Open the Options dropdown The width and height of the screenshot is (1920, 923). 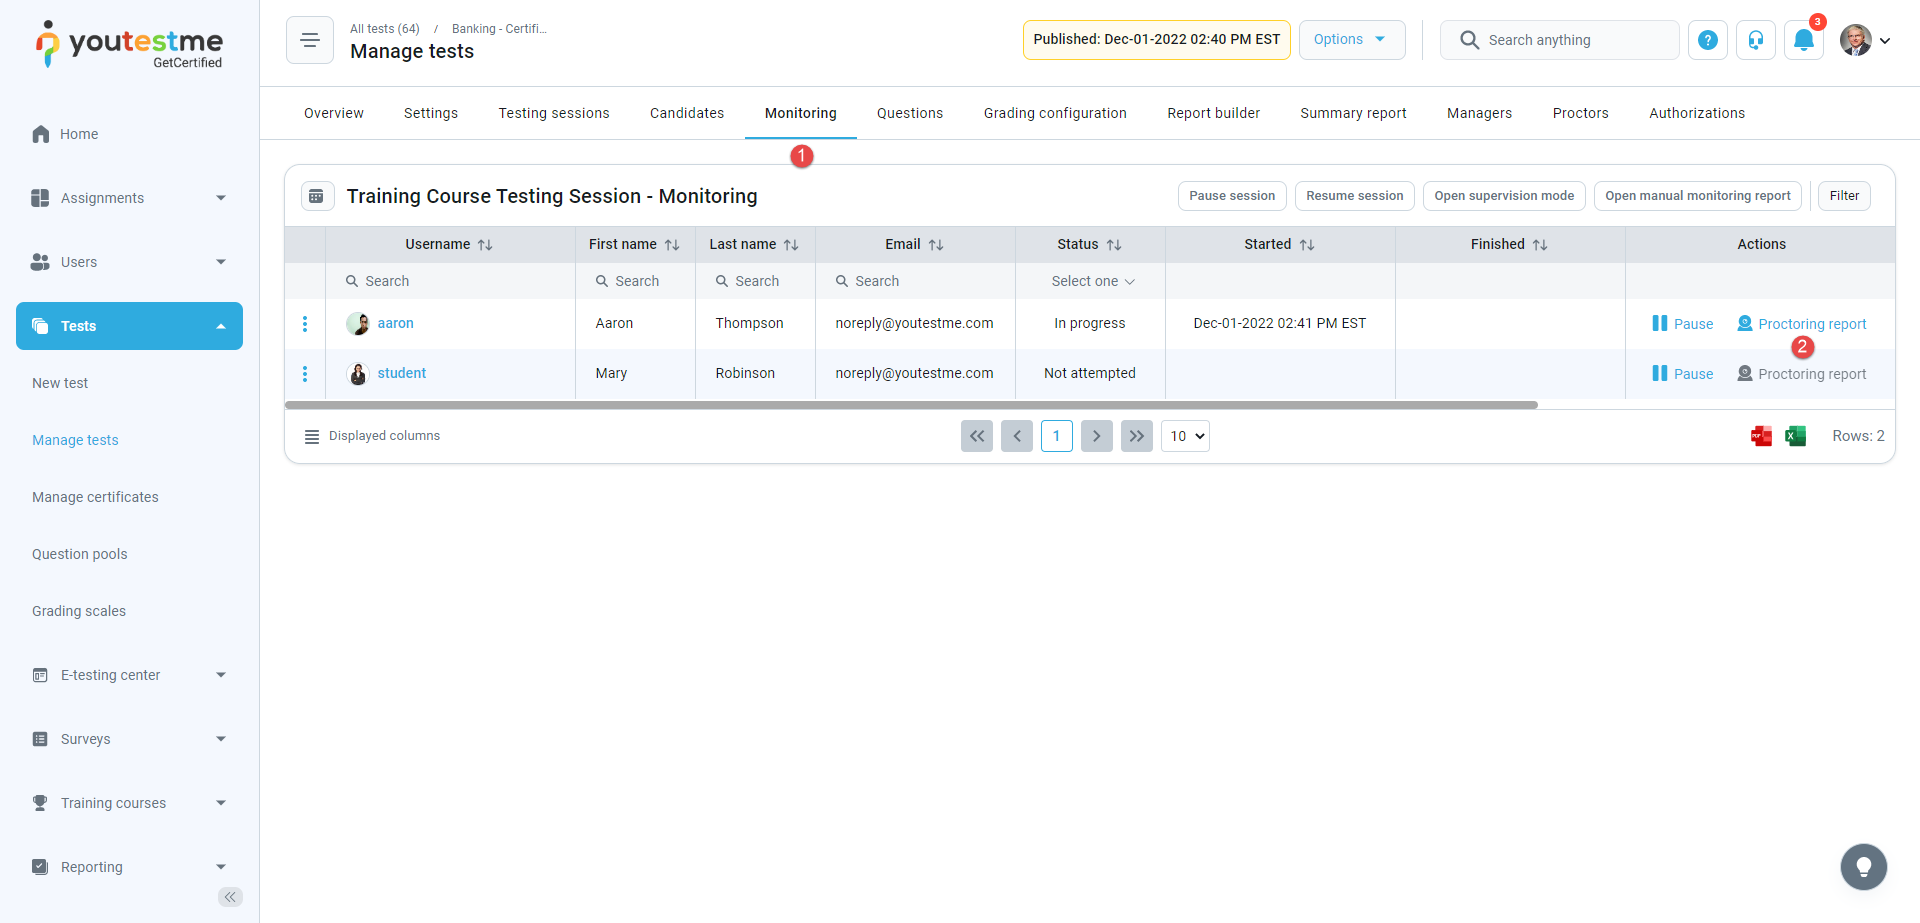coord(1351,40)
